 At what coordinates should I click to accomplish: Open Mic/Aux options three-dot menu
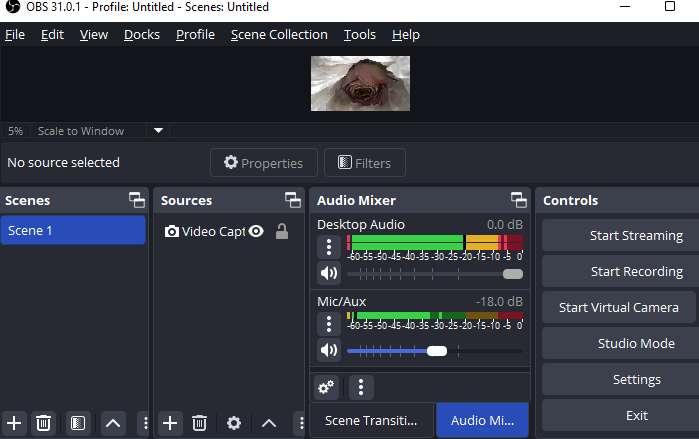(329, 324)
